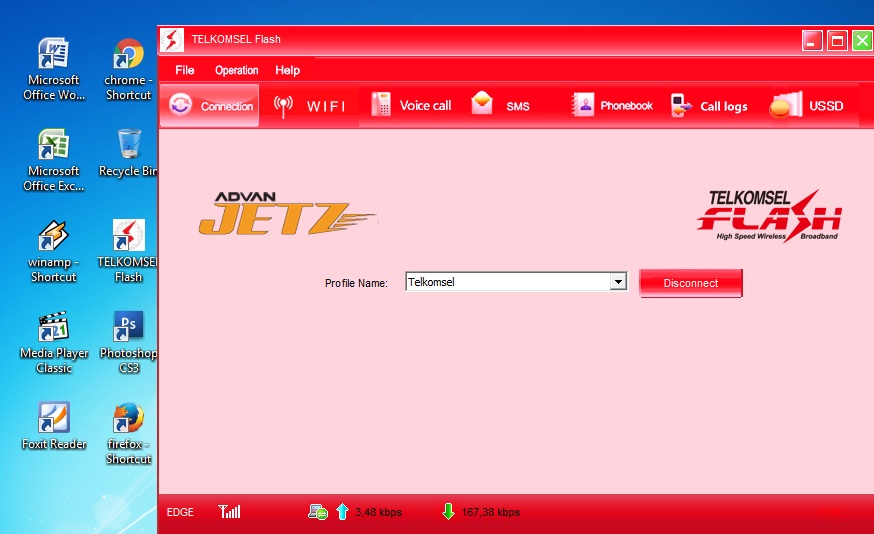Image resolution: width=874 pixels, height=534 pixels.
Task: Click the network connection status icon
Action: point(318,512)
